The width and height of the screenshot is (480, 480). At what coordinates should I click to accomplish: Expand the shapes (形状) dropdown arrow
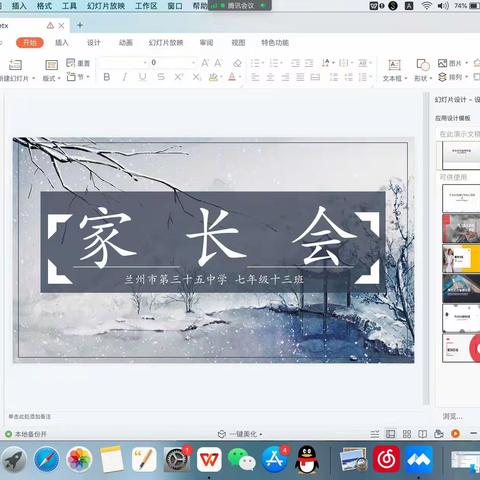[431, 79]
